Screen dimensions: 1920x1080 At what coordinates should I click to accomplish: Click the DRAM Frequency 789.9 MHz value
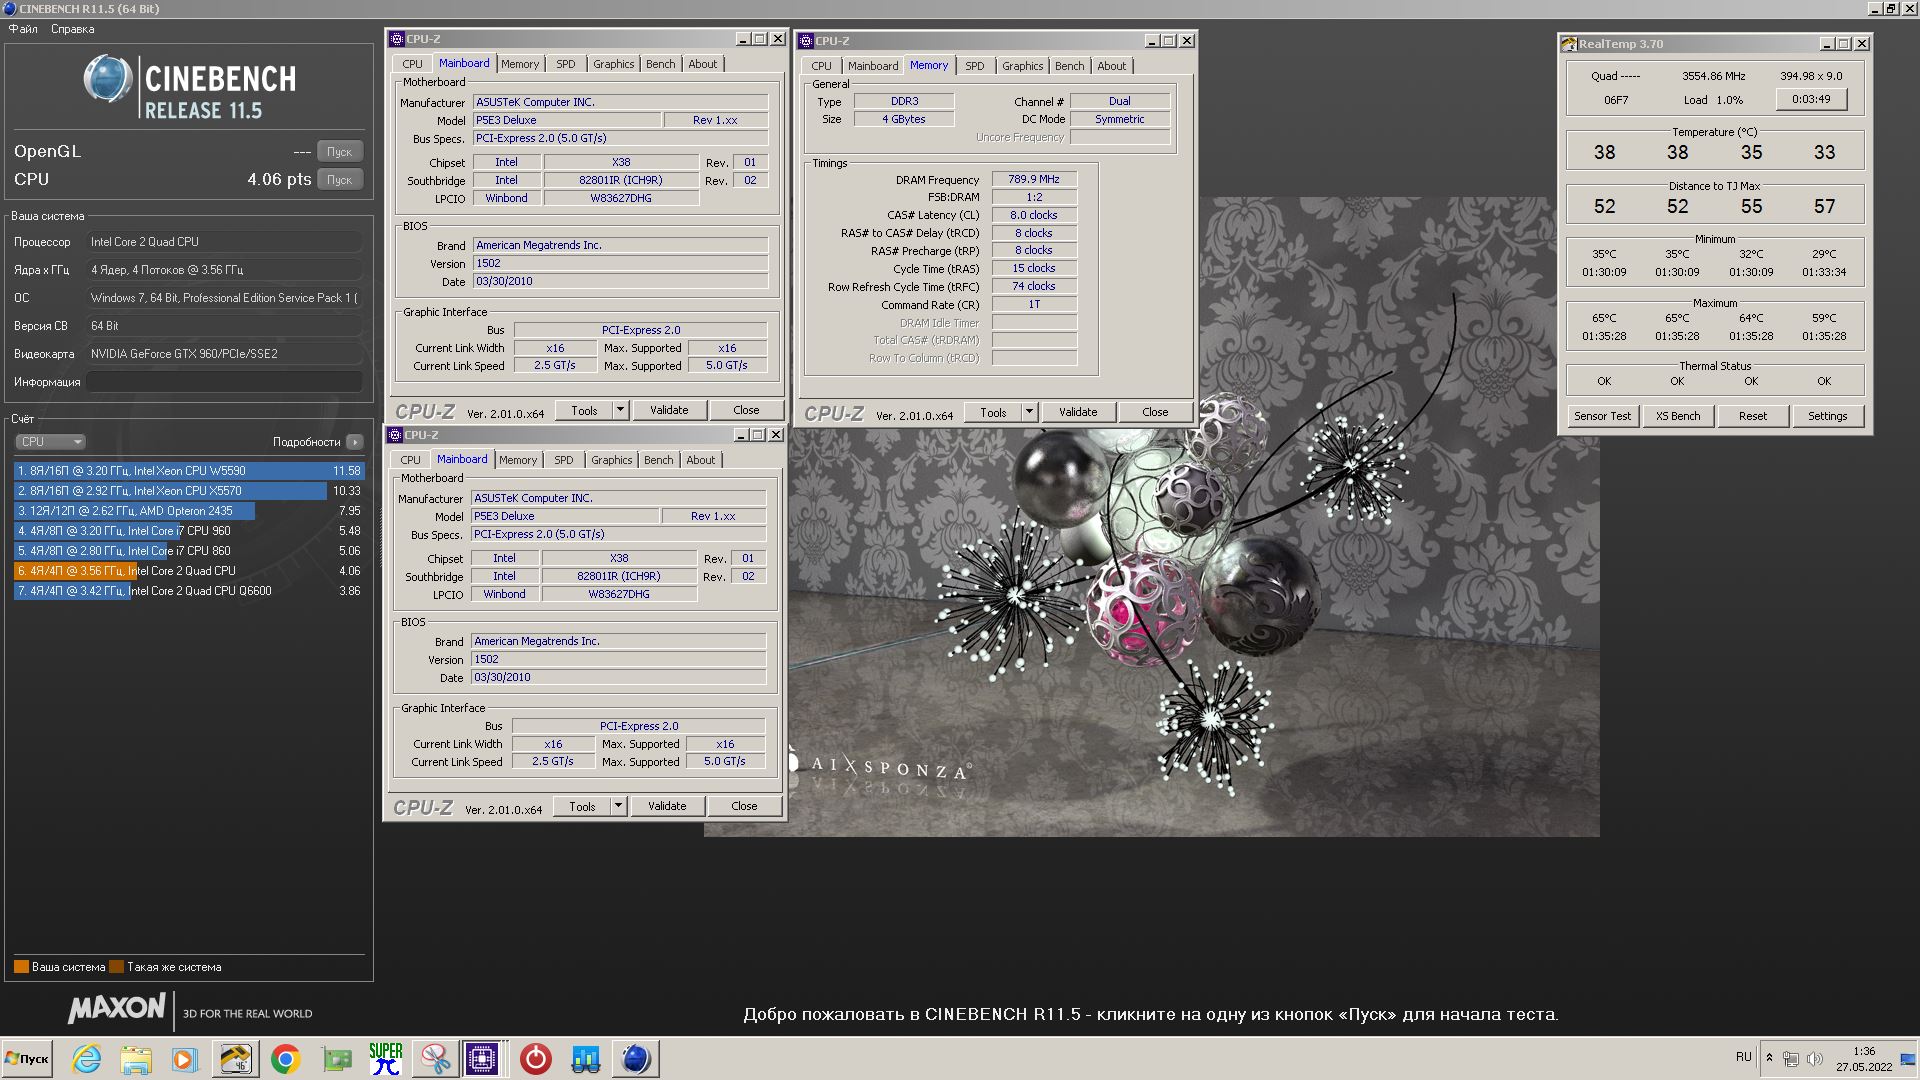coord(1034,179)
